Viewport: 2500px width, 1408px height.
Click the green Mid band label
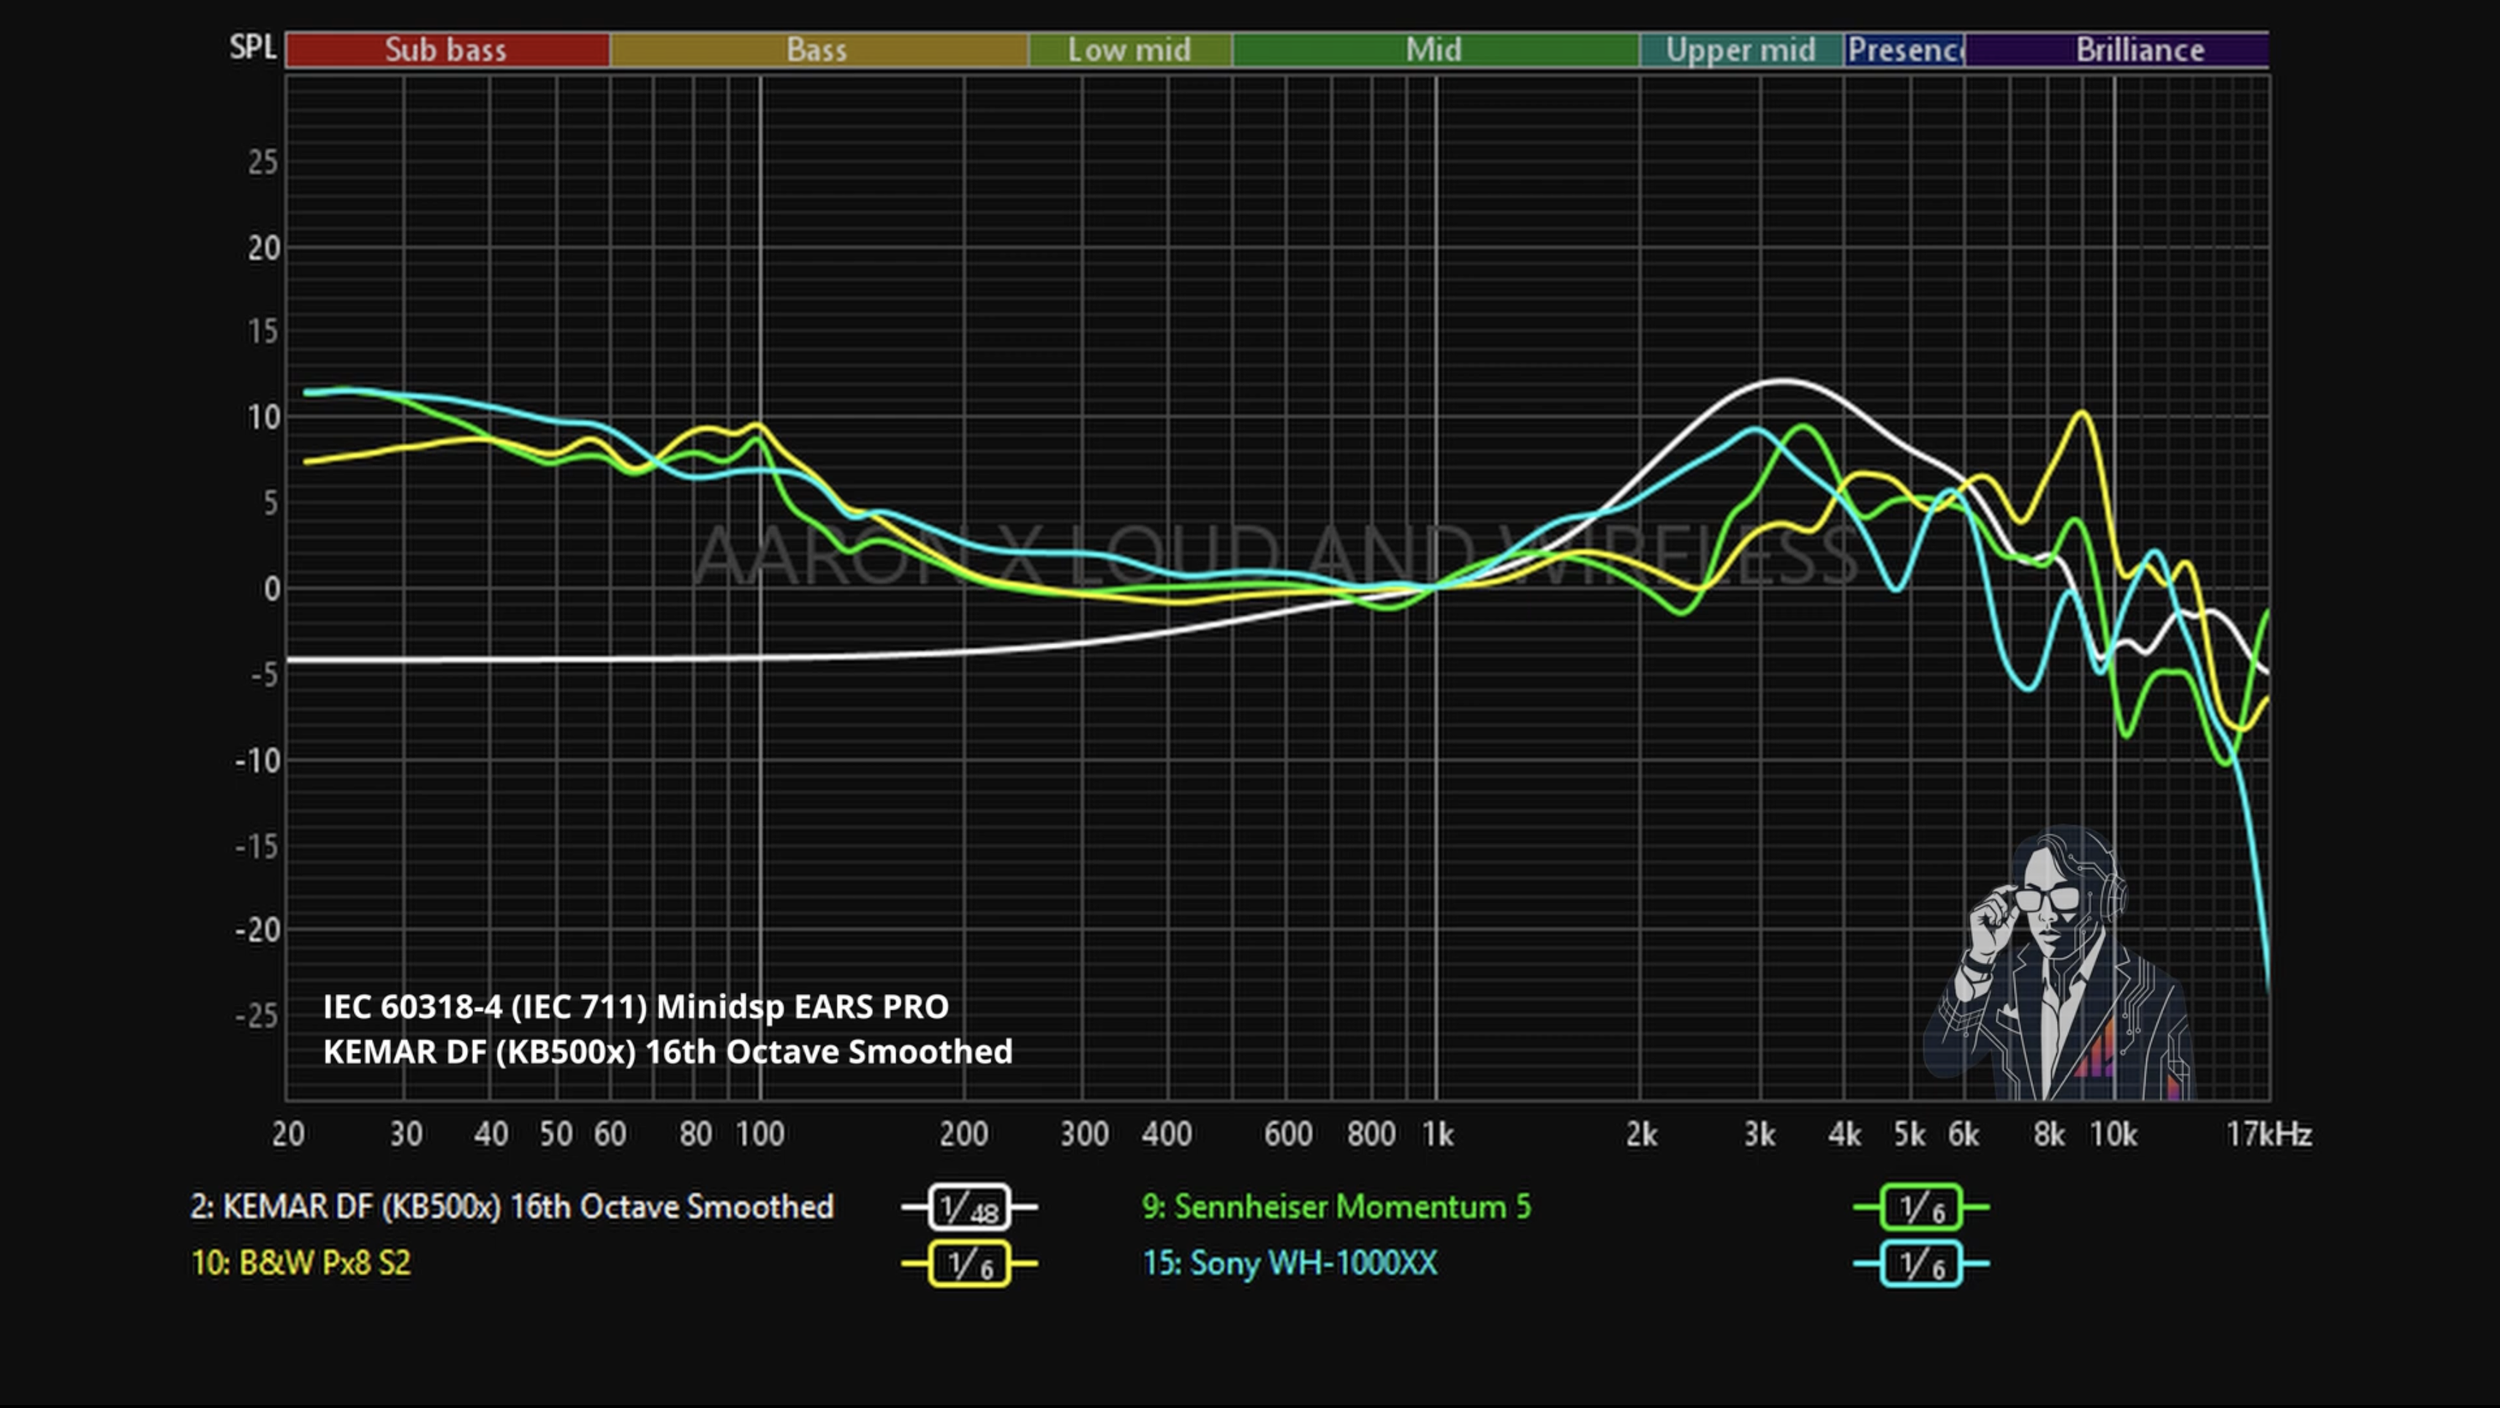(1435, 50)
